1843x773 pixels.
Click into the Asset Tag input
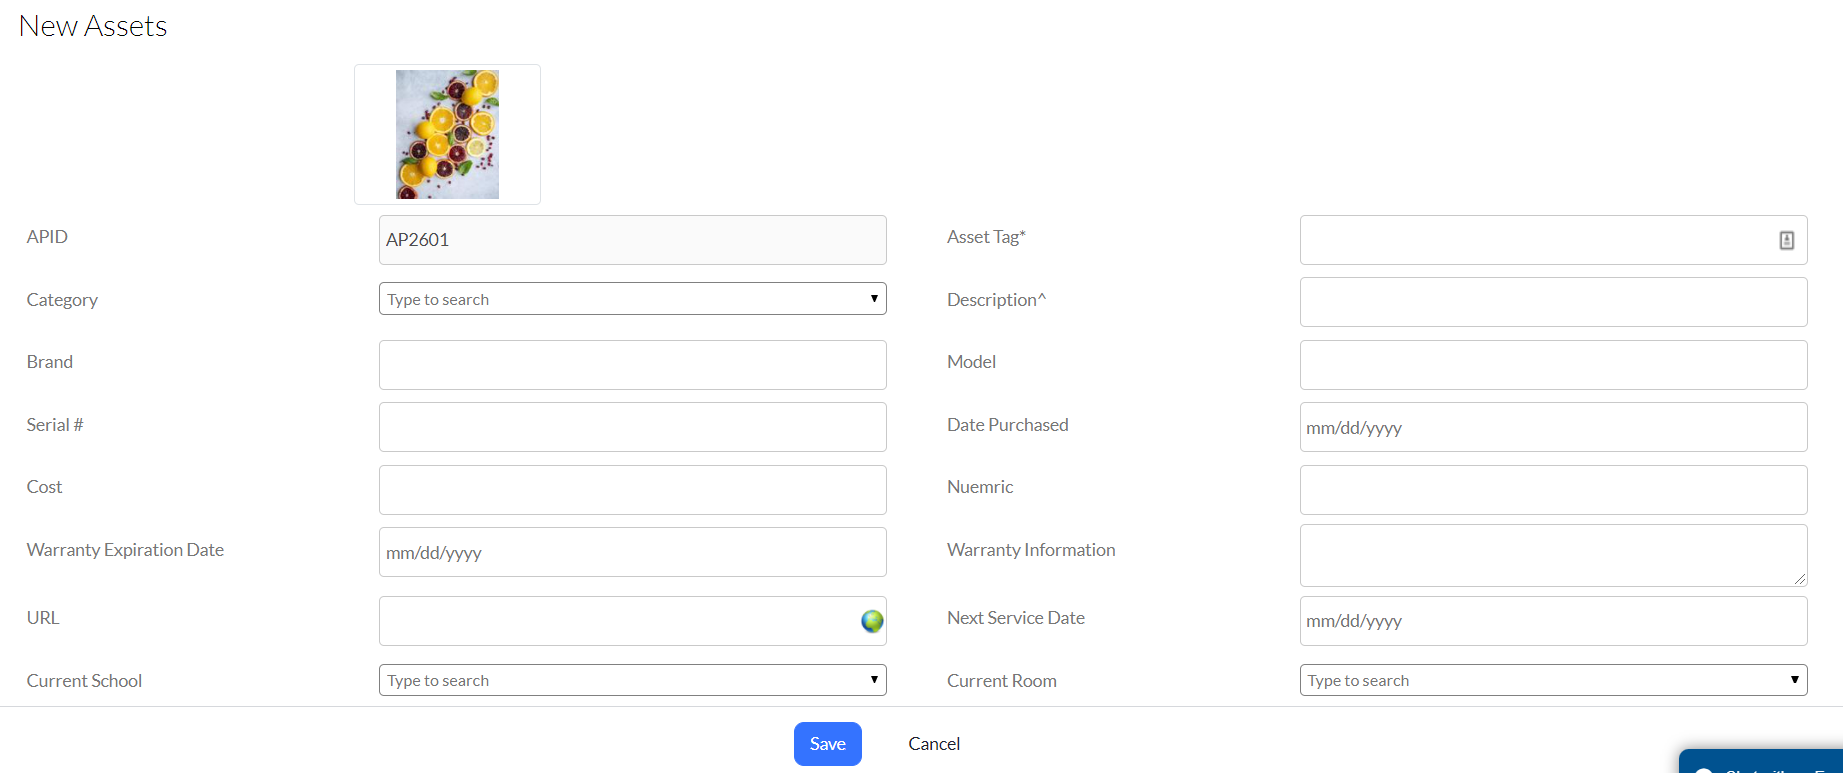tap(1553, 240)
